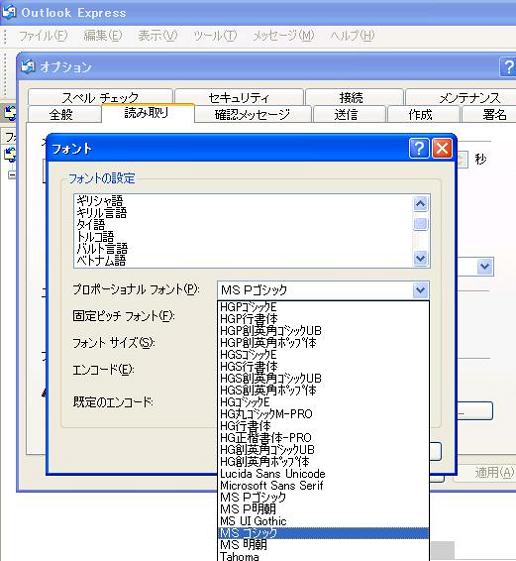Screen dimensions: 516x561
Task: Click the font dialog help question mark icon
Action: click(x=419, y=148)
